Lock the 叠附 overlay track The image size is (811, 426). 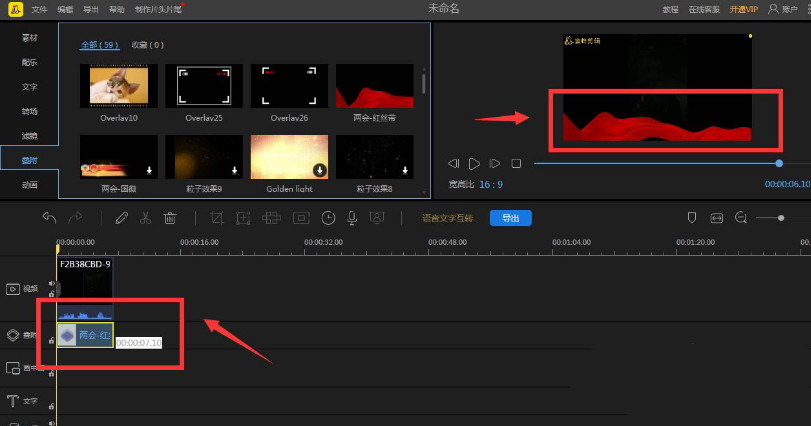[x=52, y=340]
